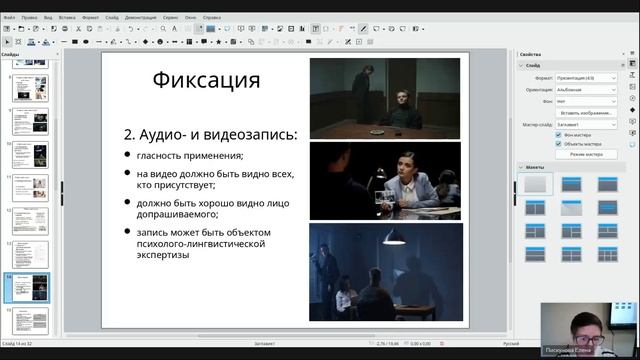Click the Undo arrow icon
The image size is (640, 360).
131,29
